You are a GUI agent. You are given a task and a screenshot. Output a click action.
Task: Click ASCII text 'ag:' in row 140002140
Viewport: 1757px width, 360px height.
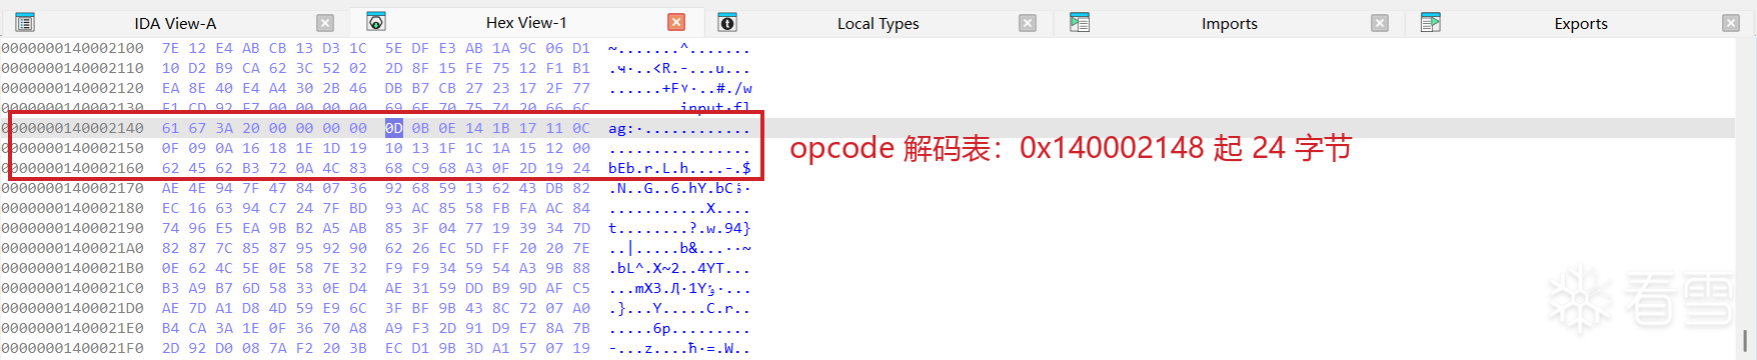[x=622, y=128]
